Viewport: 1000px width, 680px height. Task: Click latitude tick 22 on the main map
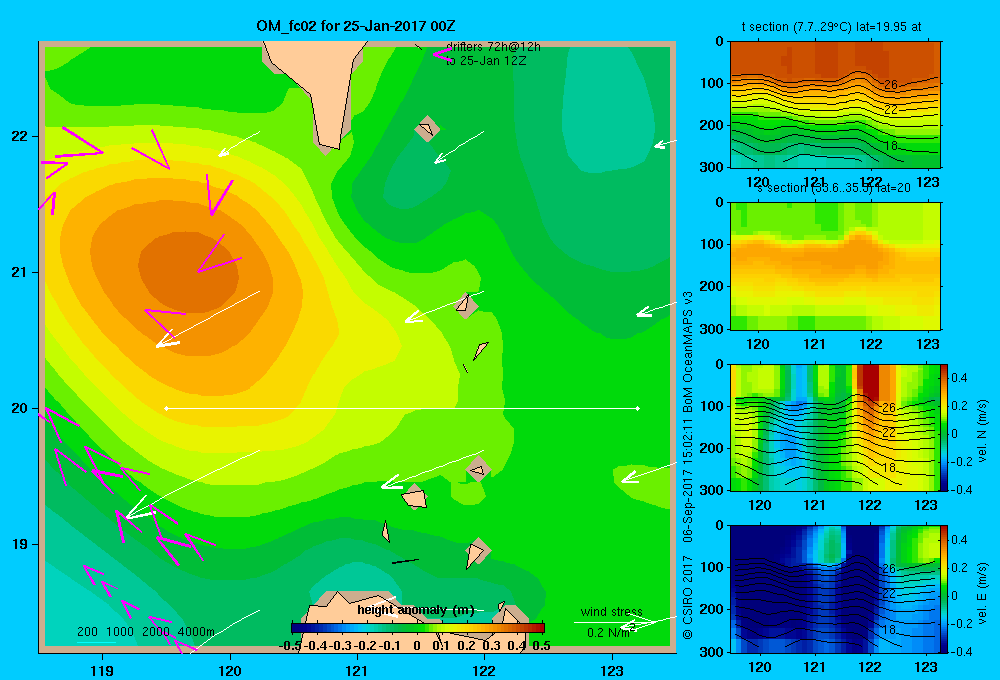(x=20, y=136)
